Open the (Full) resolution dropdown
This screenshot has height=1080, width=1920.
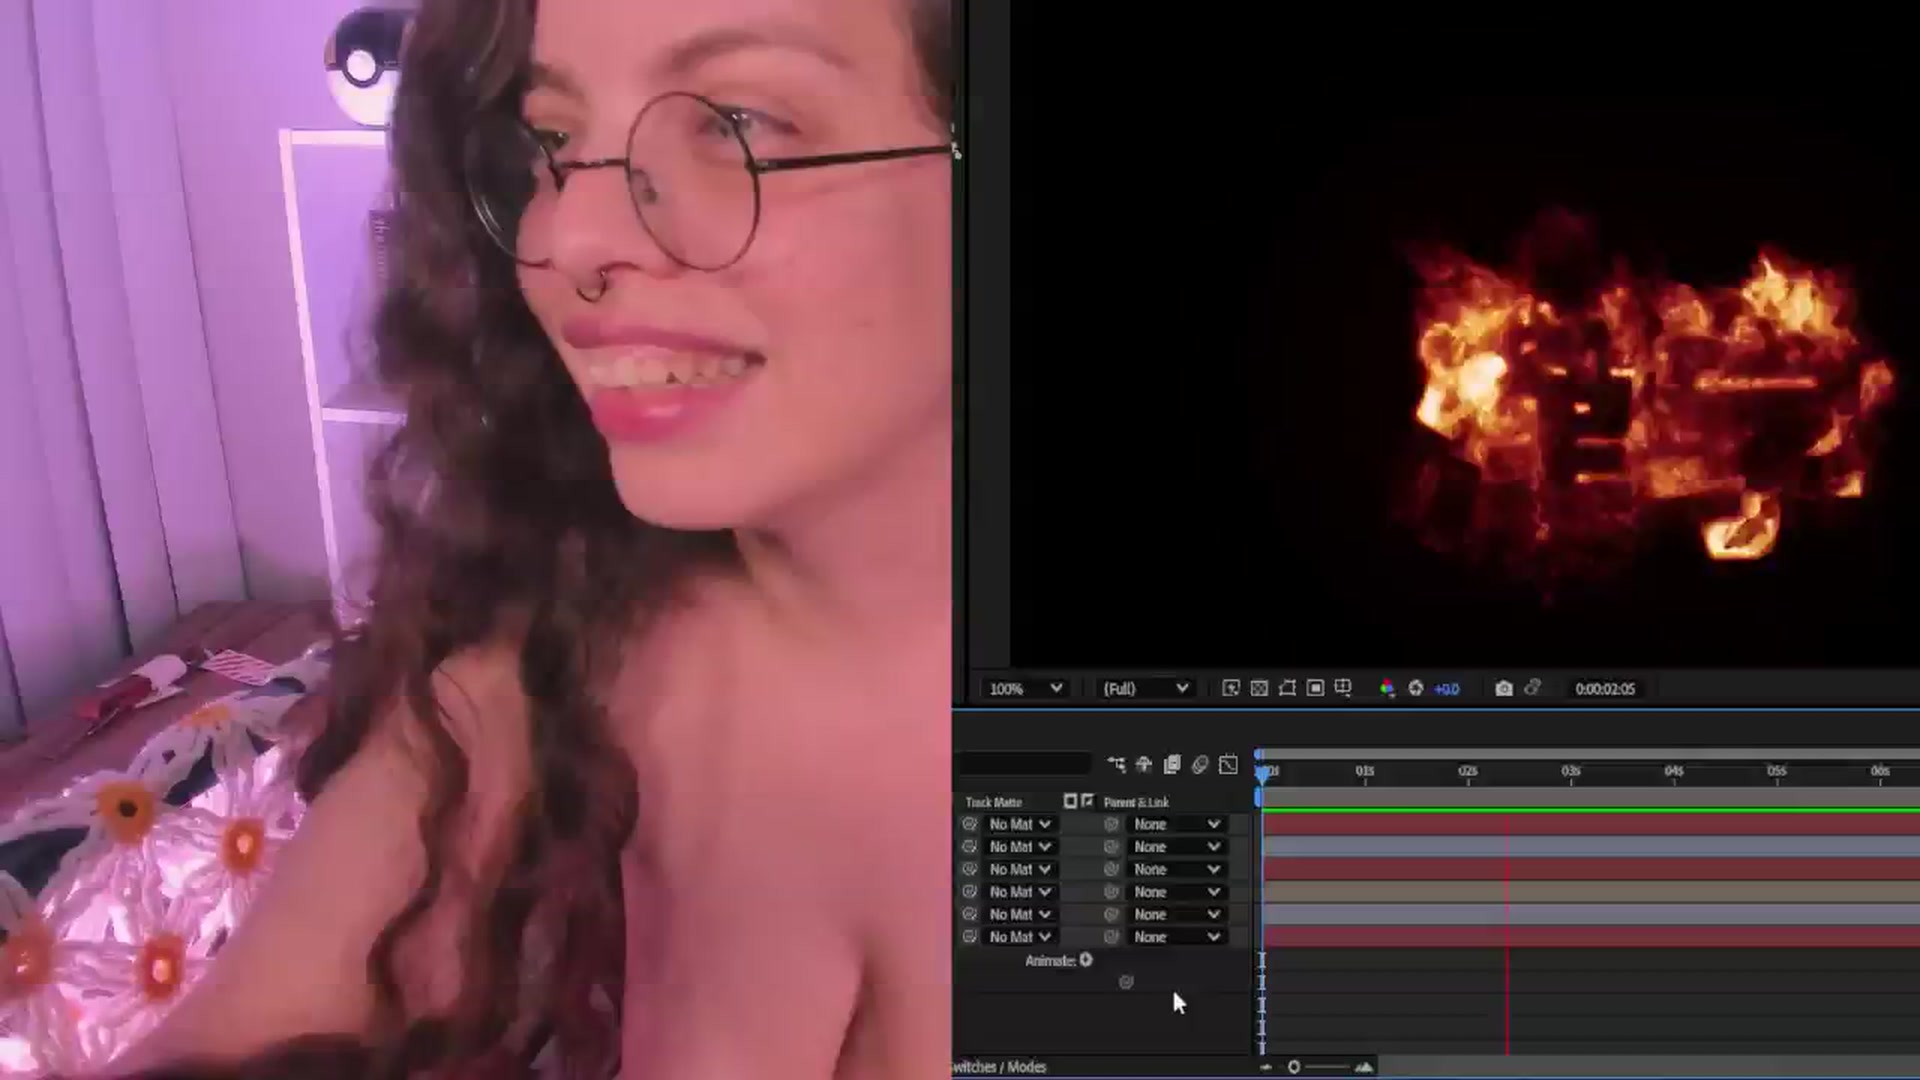pos(1145,689)
